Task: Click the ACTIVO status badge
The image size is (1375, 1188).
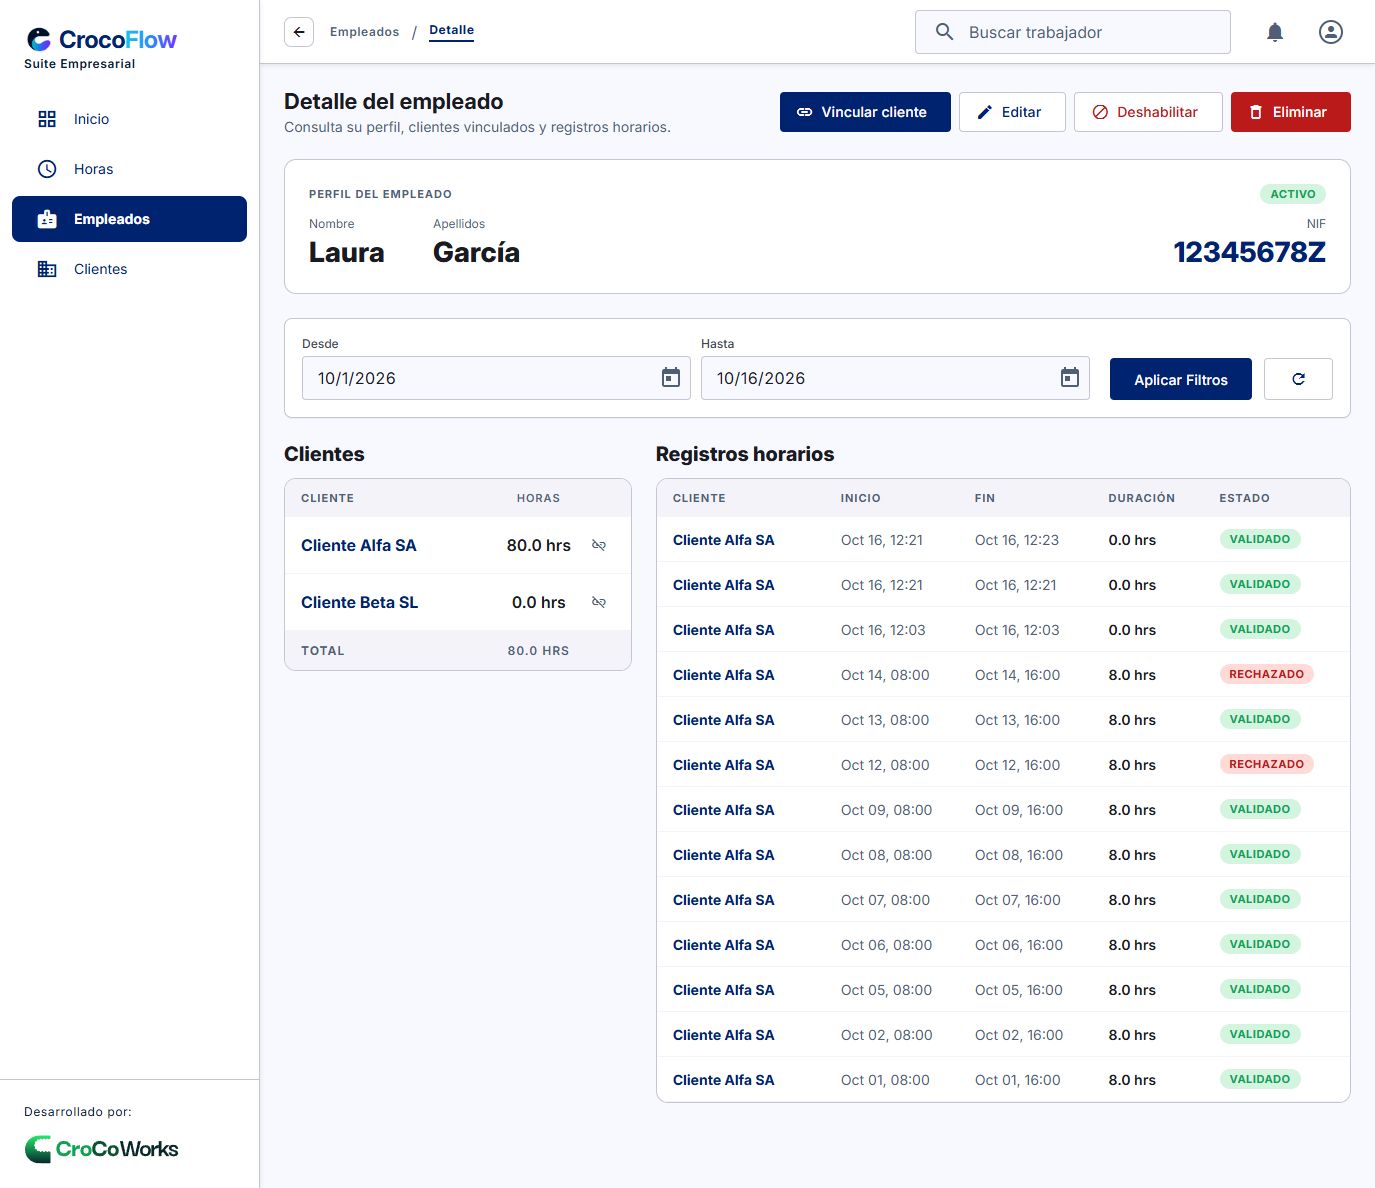Action: point(1292,194)
